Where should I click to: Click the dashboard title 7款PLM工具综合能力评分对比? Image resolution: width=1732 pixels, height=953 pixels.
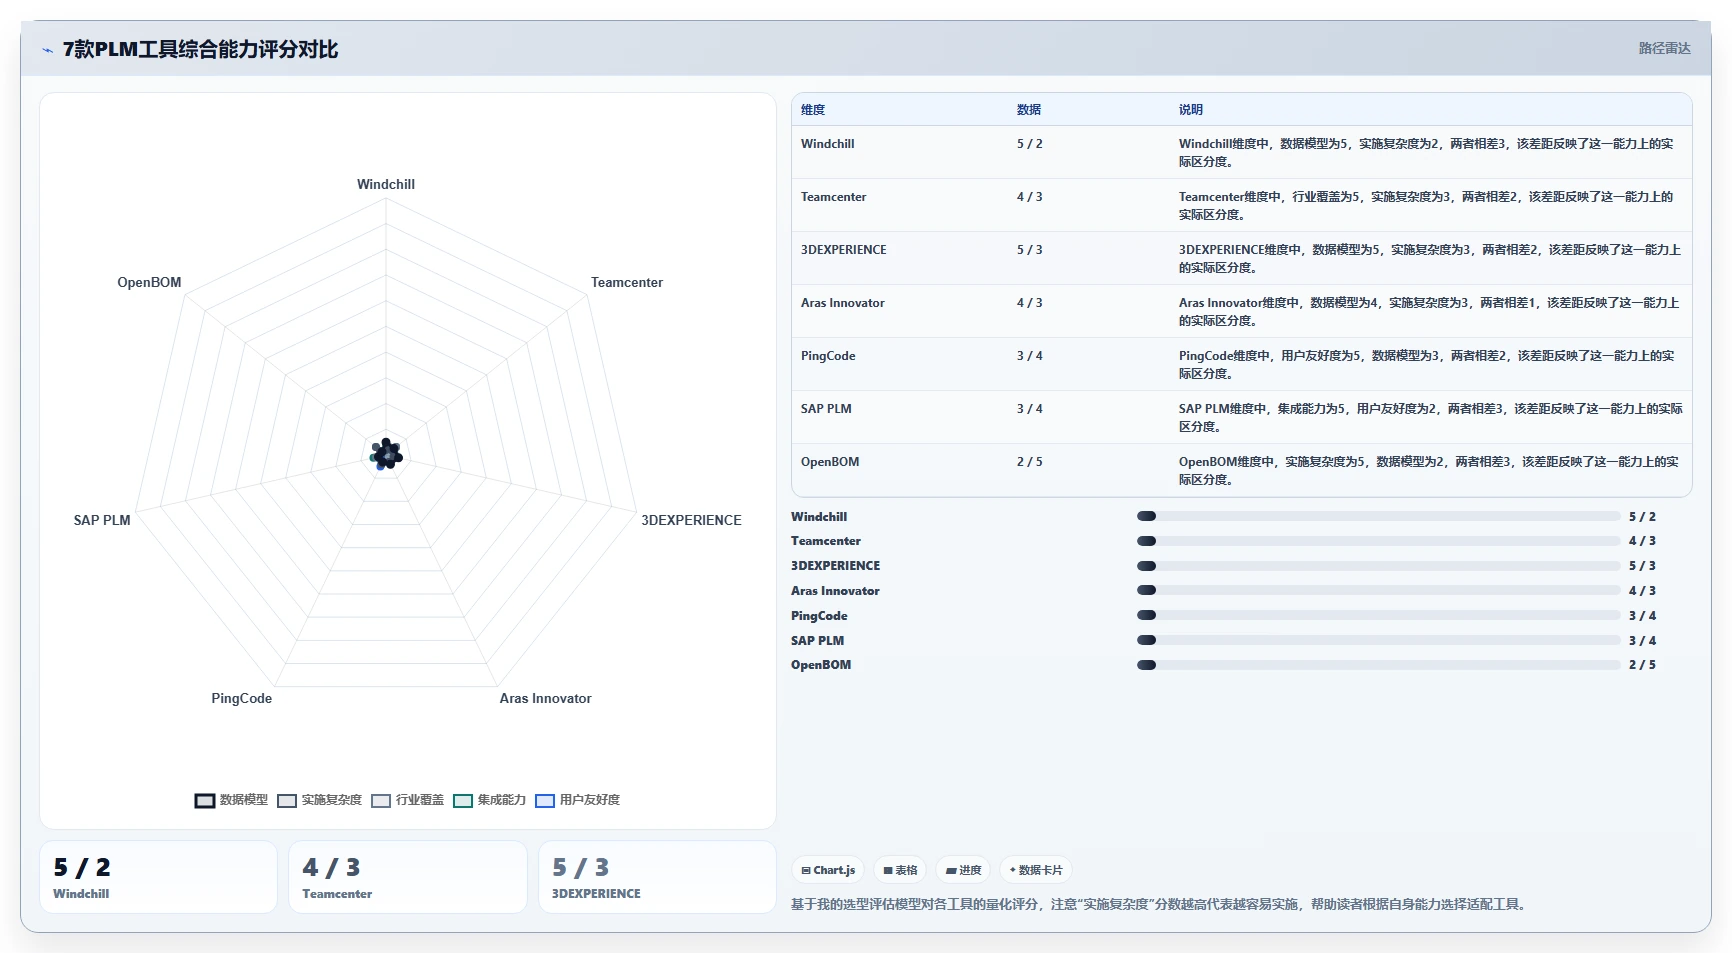(x=200, y=49)
